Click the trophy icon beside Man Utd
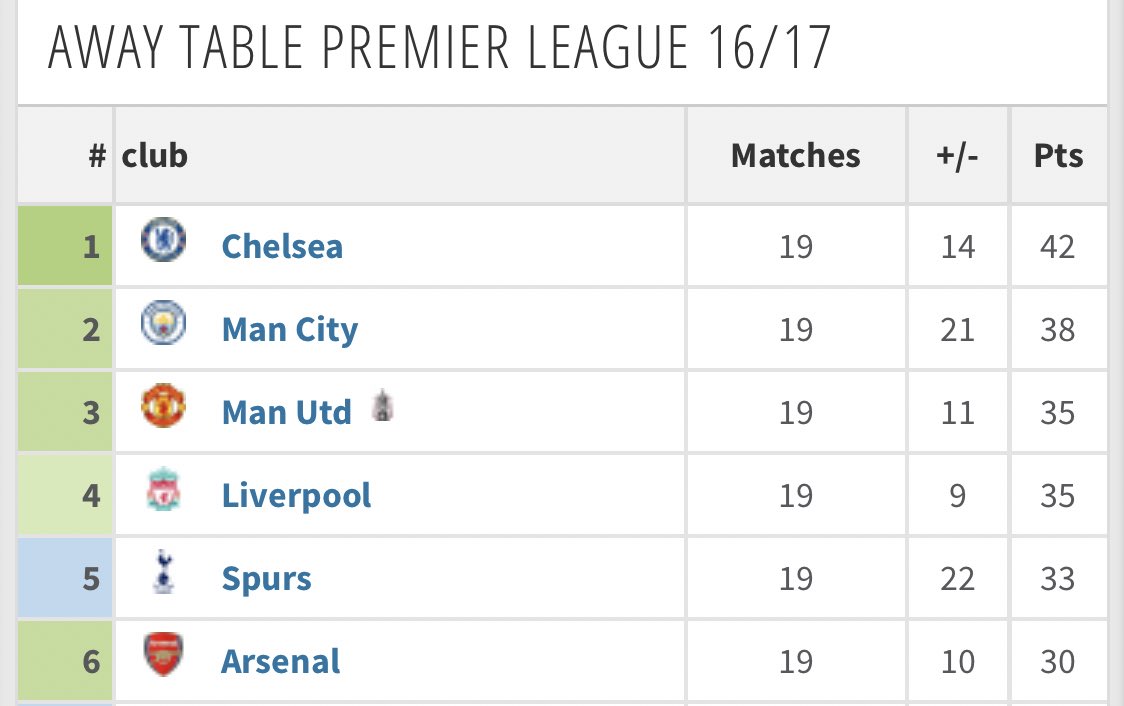 382,405
